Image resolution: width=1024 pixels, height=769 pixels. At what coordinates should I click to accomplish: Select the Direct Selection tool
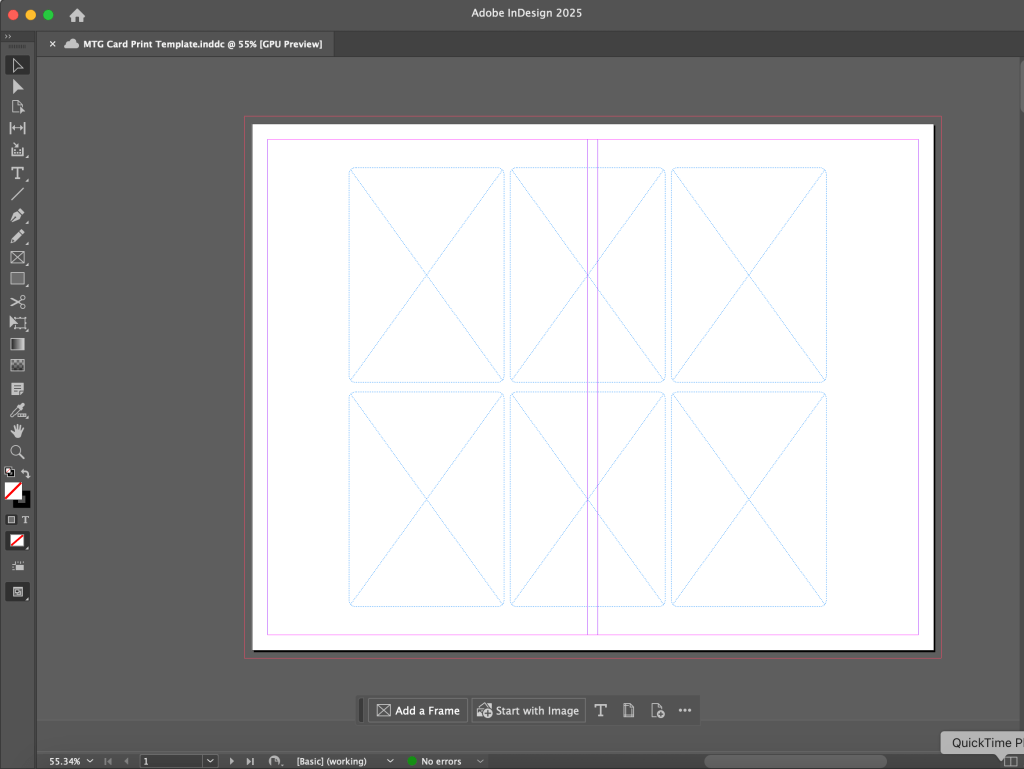pyautogui.click(x=17, y=87)
